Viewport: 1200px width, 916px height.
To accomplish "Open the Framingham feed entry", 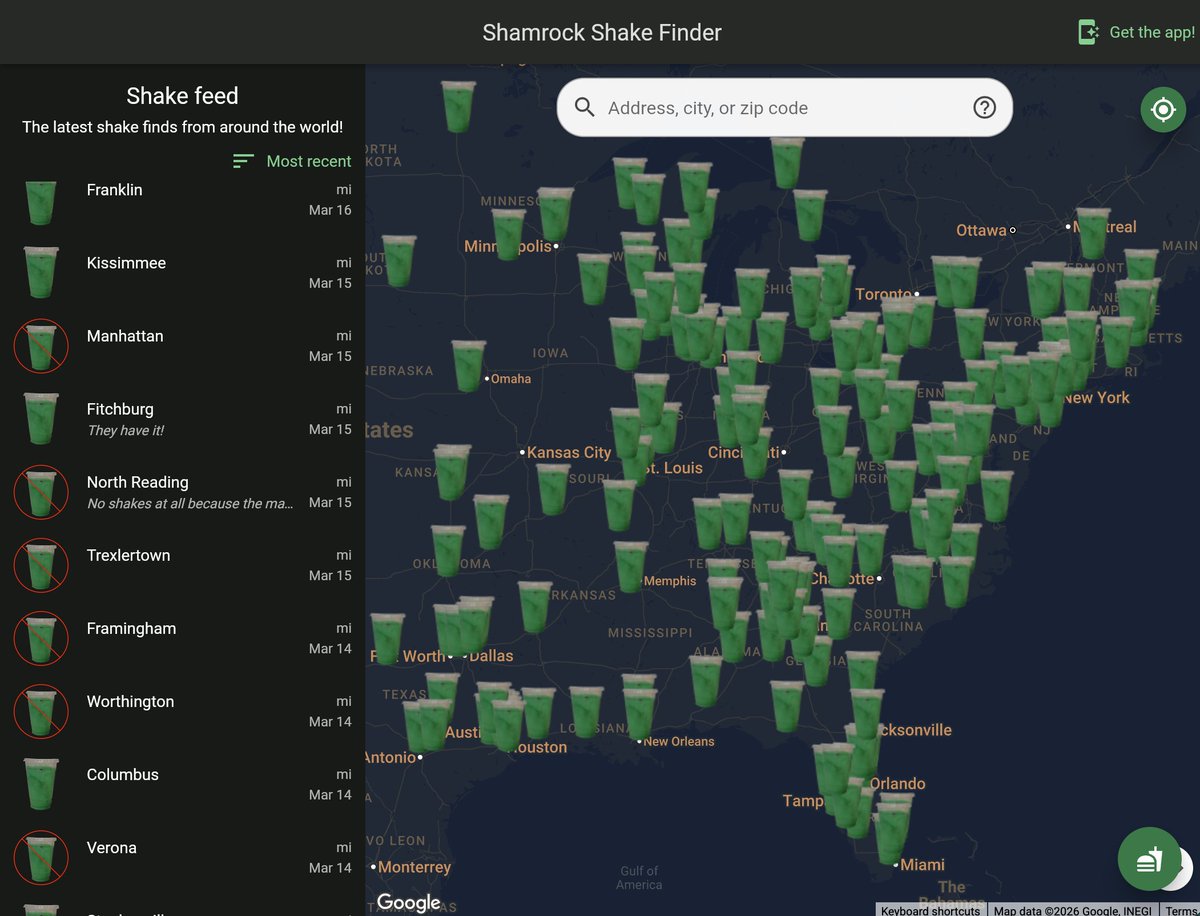I will (x=182, y=638).
